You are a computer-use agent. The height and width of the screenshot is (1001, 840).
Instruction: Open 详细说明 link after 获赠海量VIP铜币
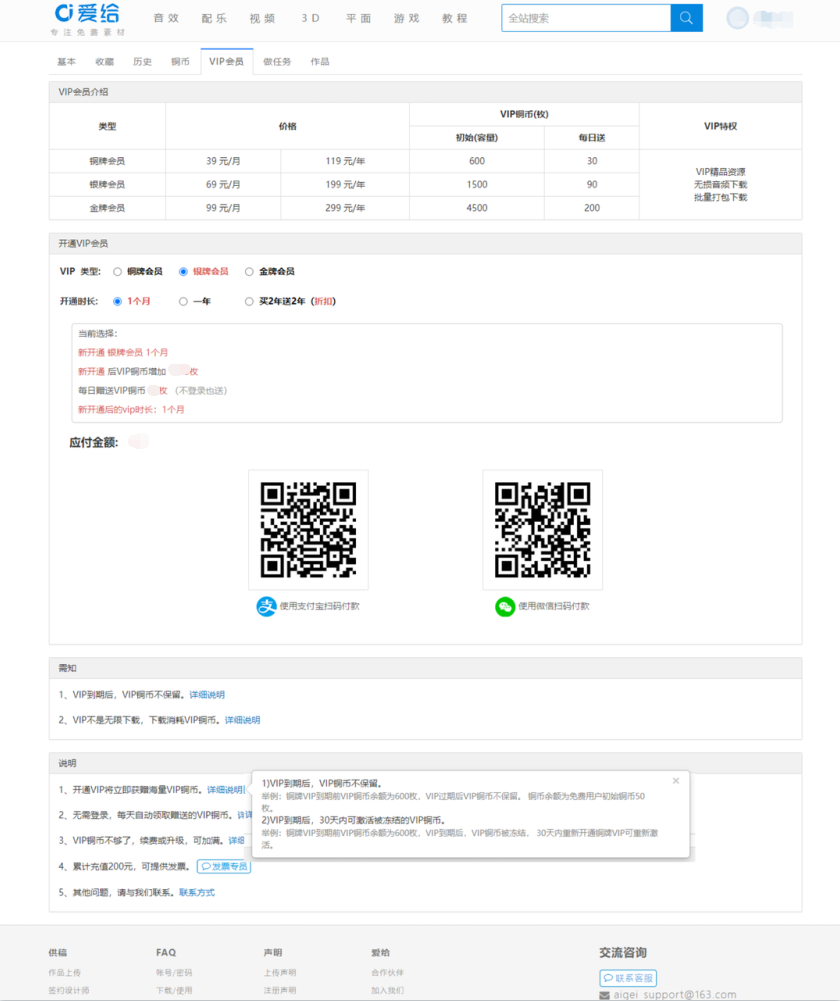(225, 790)
